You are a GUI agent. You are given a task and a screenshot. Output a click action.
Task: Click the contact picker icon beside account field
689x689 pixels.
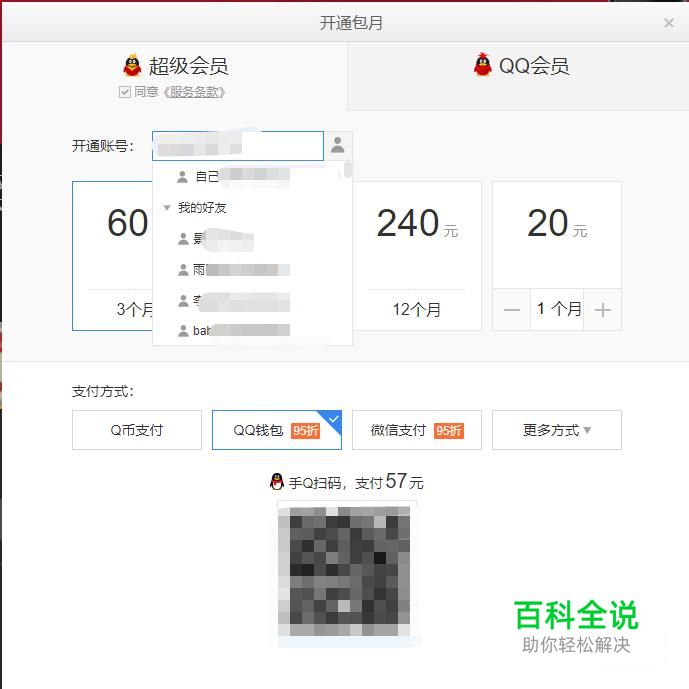pos(338,145)
